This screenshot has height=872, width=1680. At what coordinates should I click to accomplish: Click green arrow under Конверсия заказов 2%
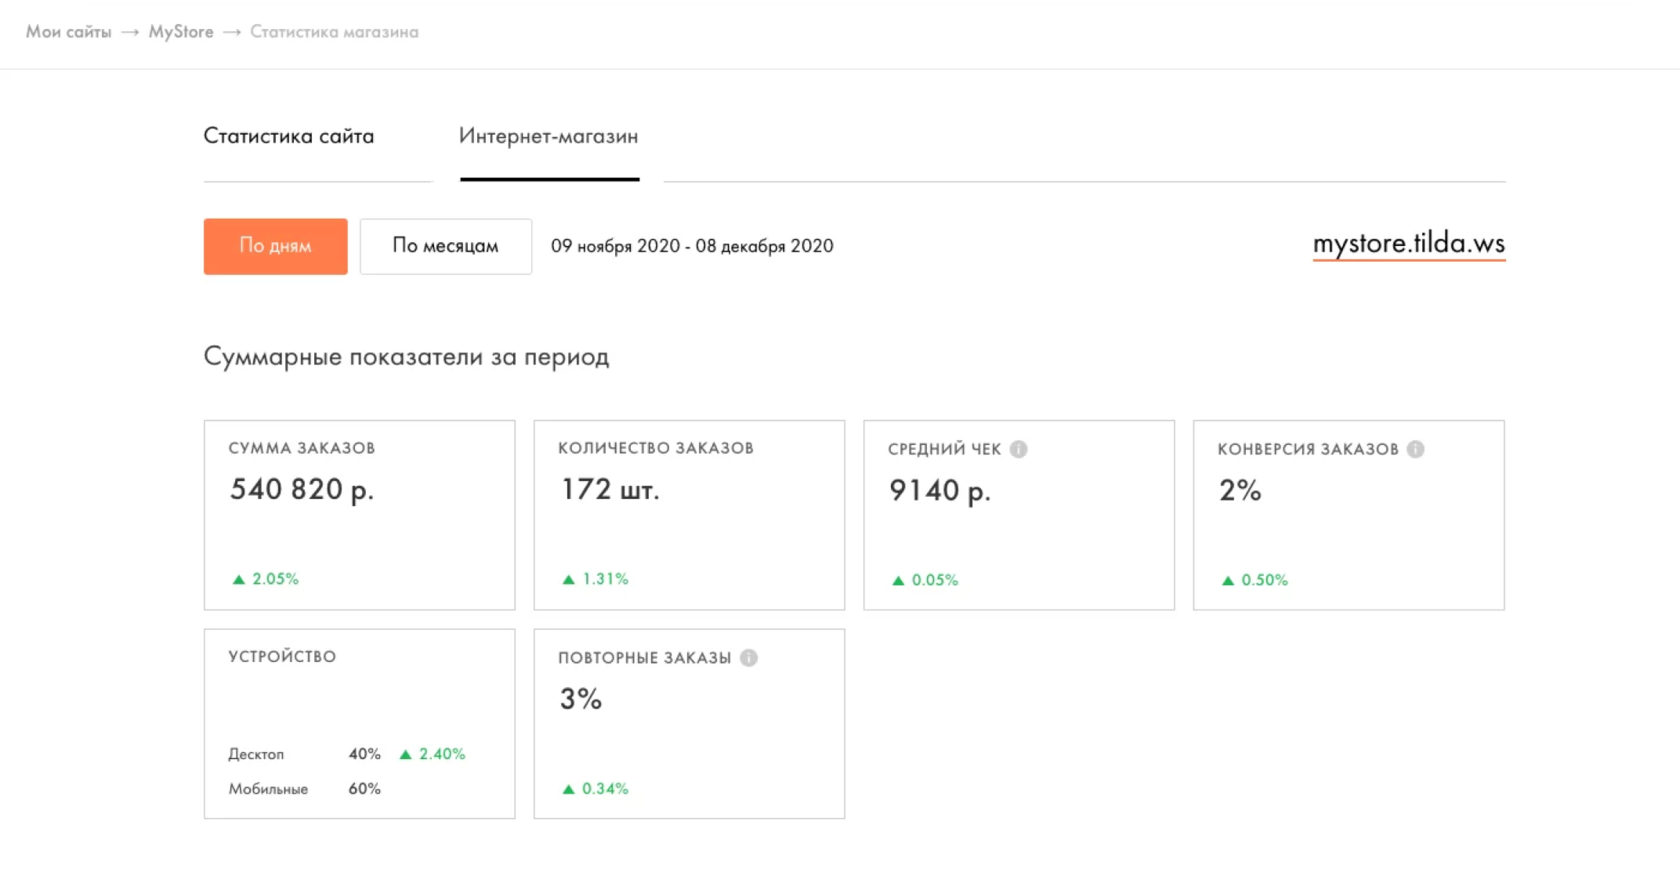(1228, 580)
